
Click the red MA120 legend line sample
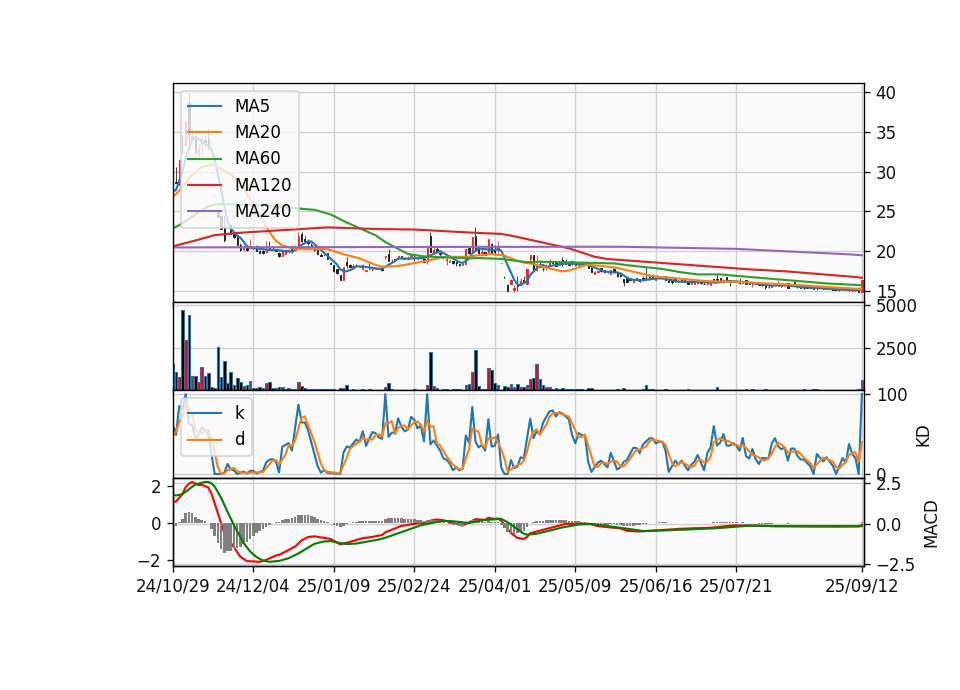point(204,185)
